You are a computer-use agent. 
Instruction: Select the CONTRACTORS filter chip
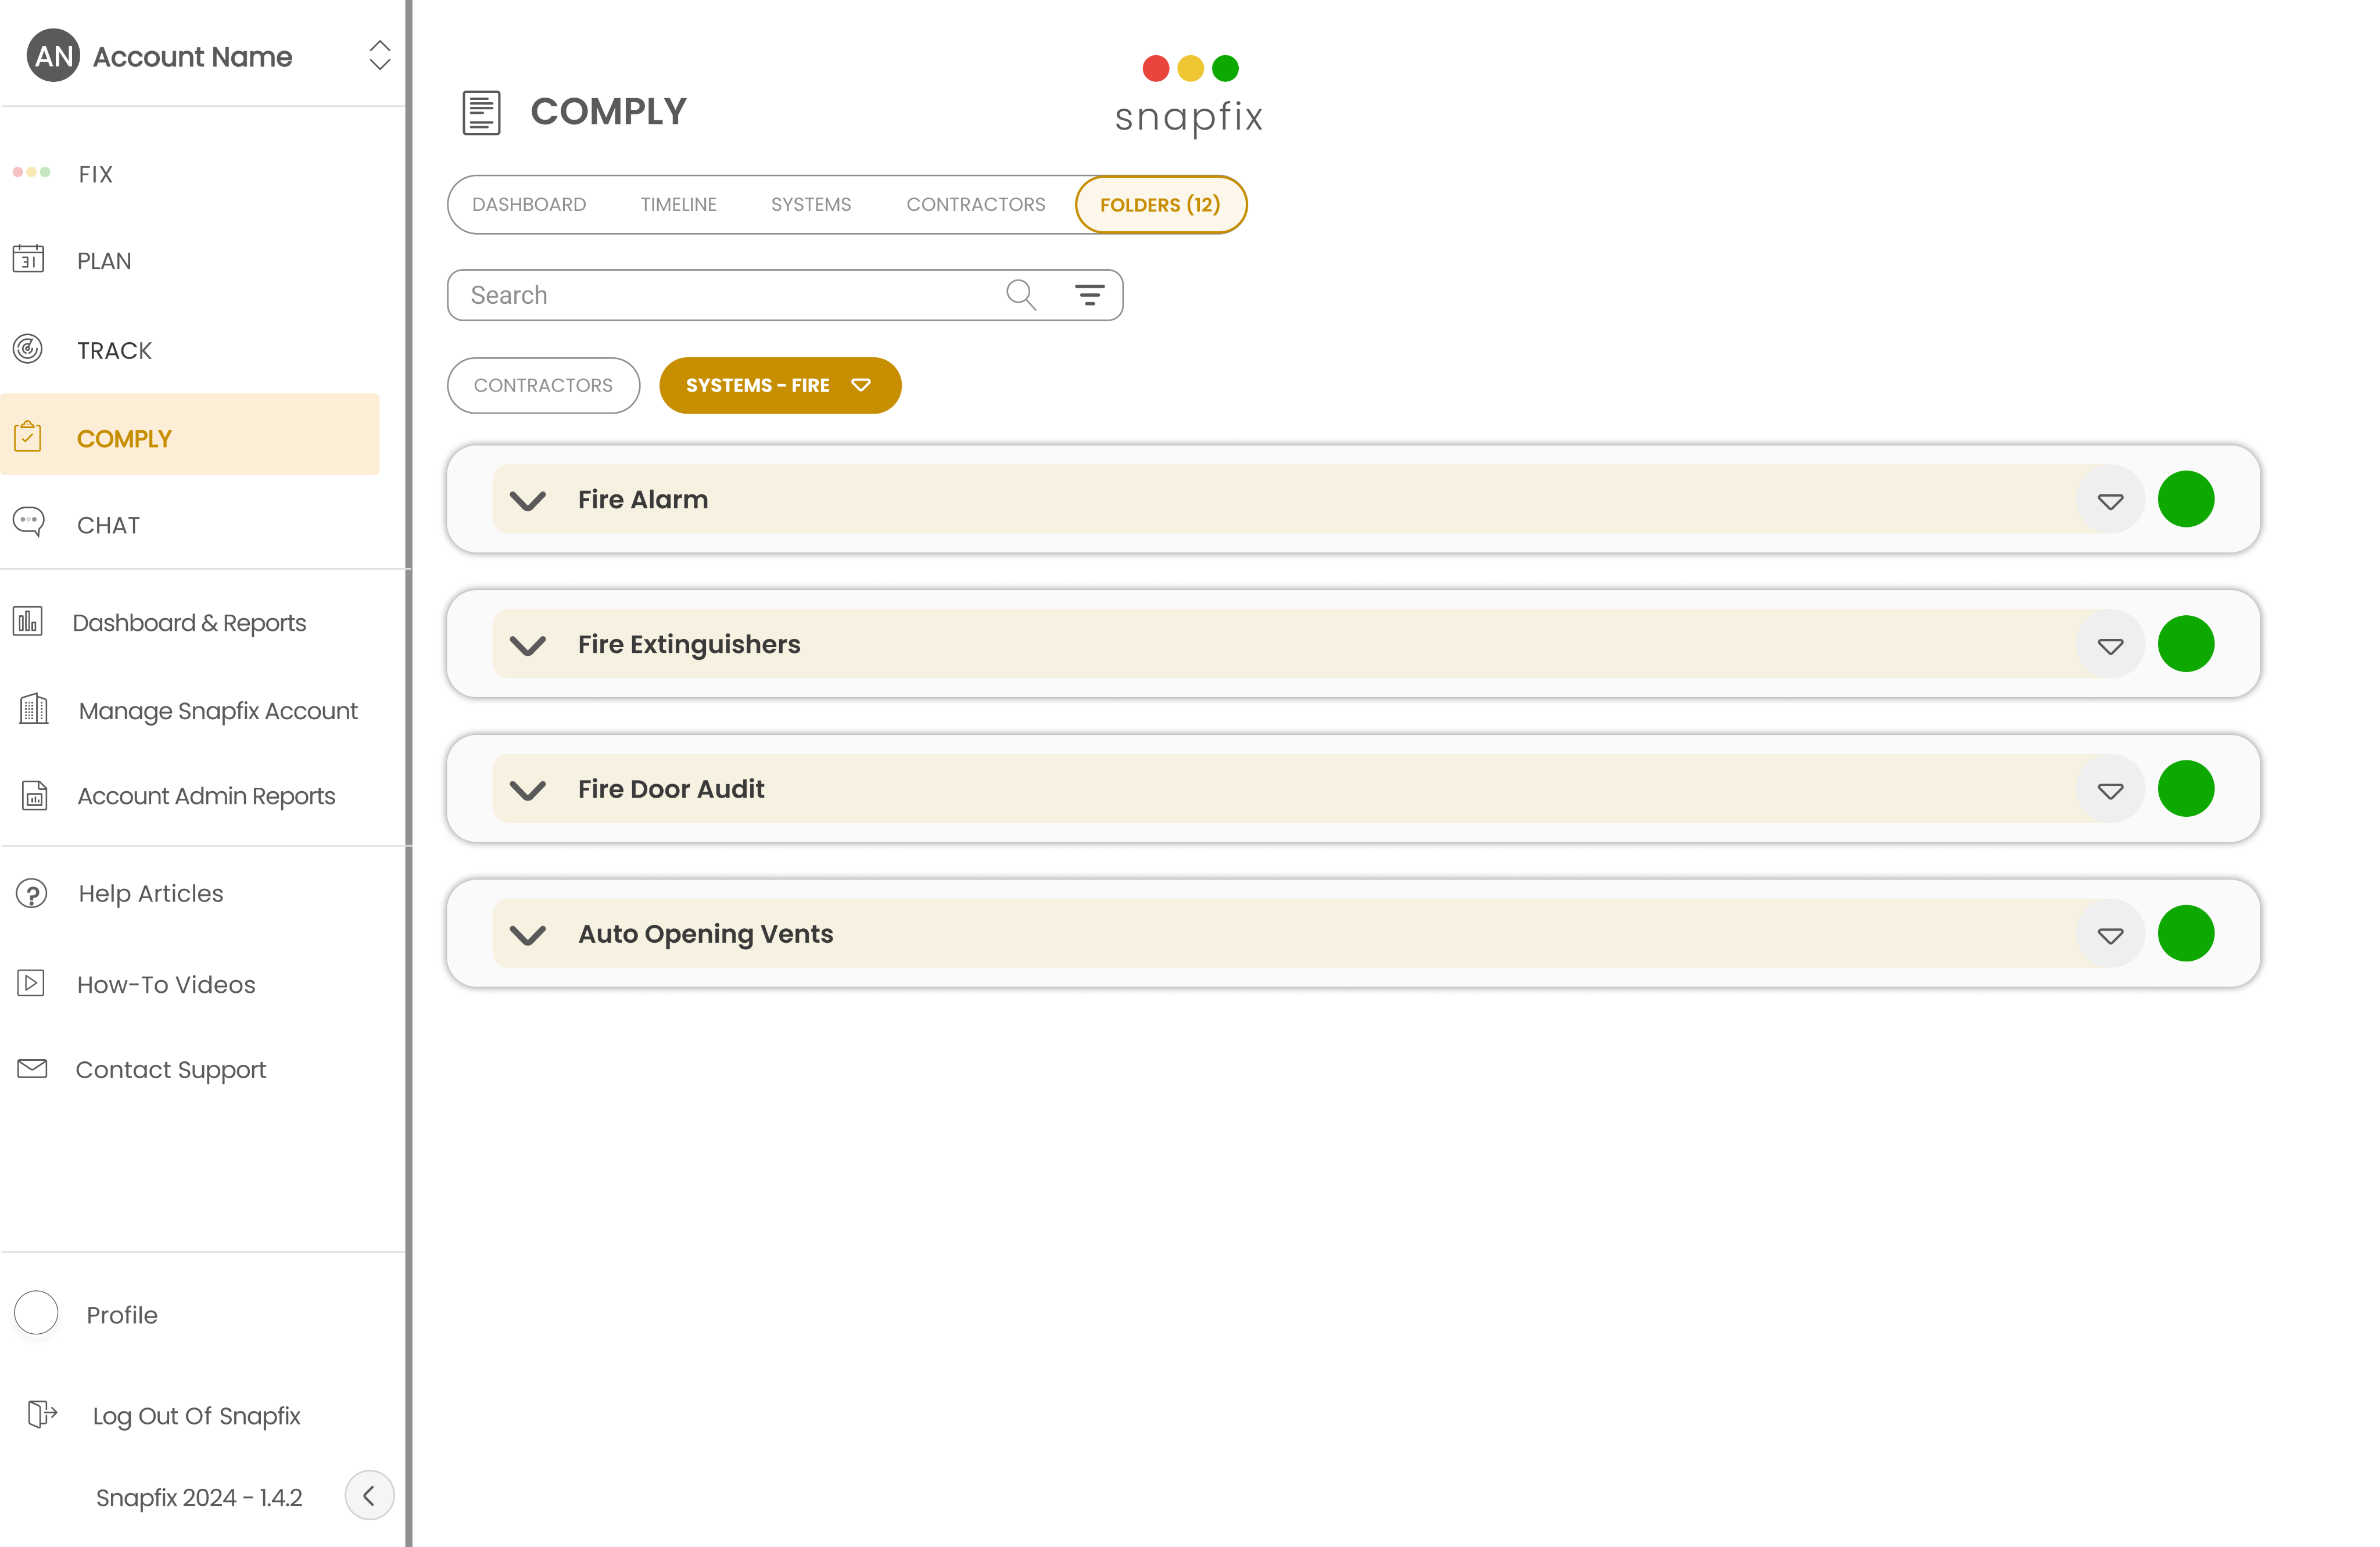[x=543, y=385]
